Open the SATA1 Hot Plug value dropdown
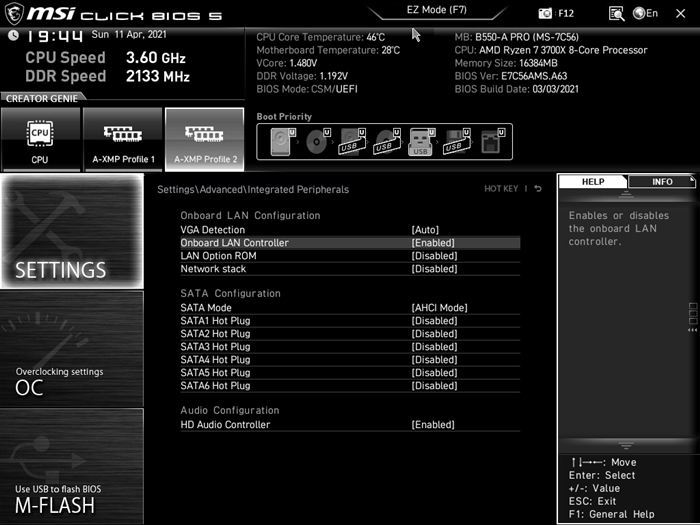 tap(434, 321)
